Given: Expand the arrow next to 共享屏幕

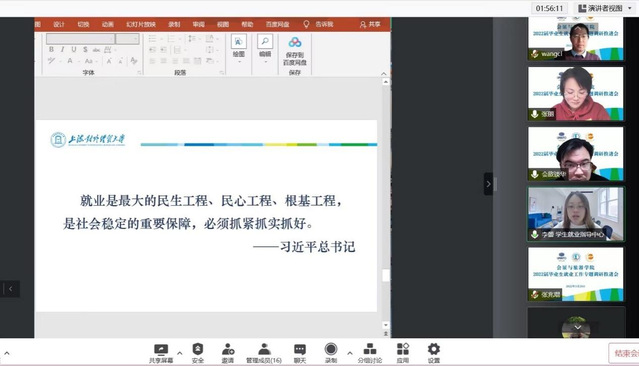Looking at the screenshot, I should [x=179, y=353].
